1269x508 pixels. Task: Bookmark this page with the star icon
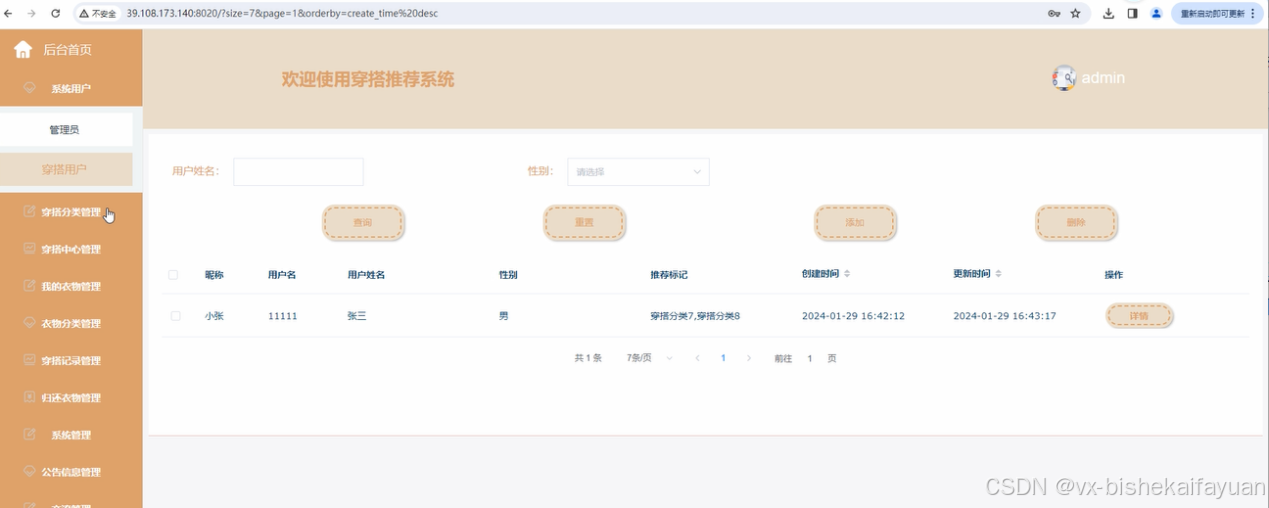1076,13
